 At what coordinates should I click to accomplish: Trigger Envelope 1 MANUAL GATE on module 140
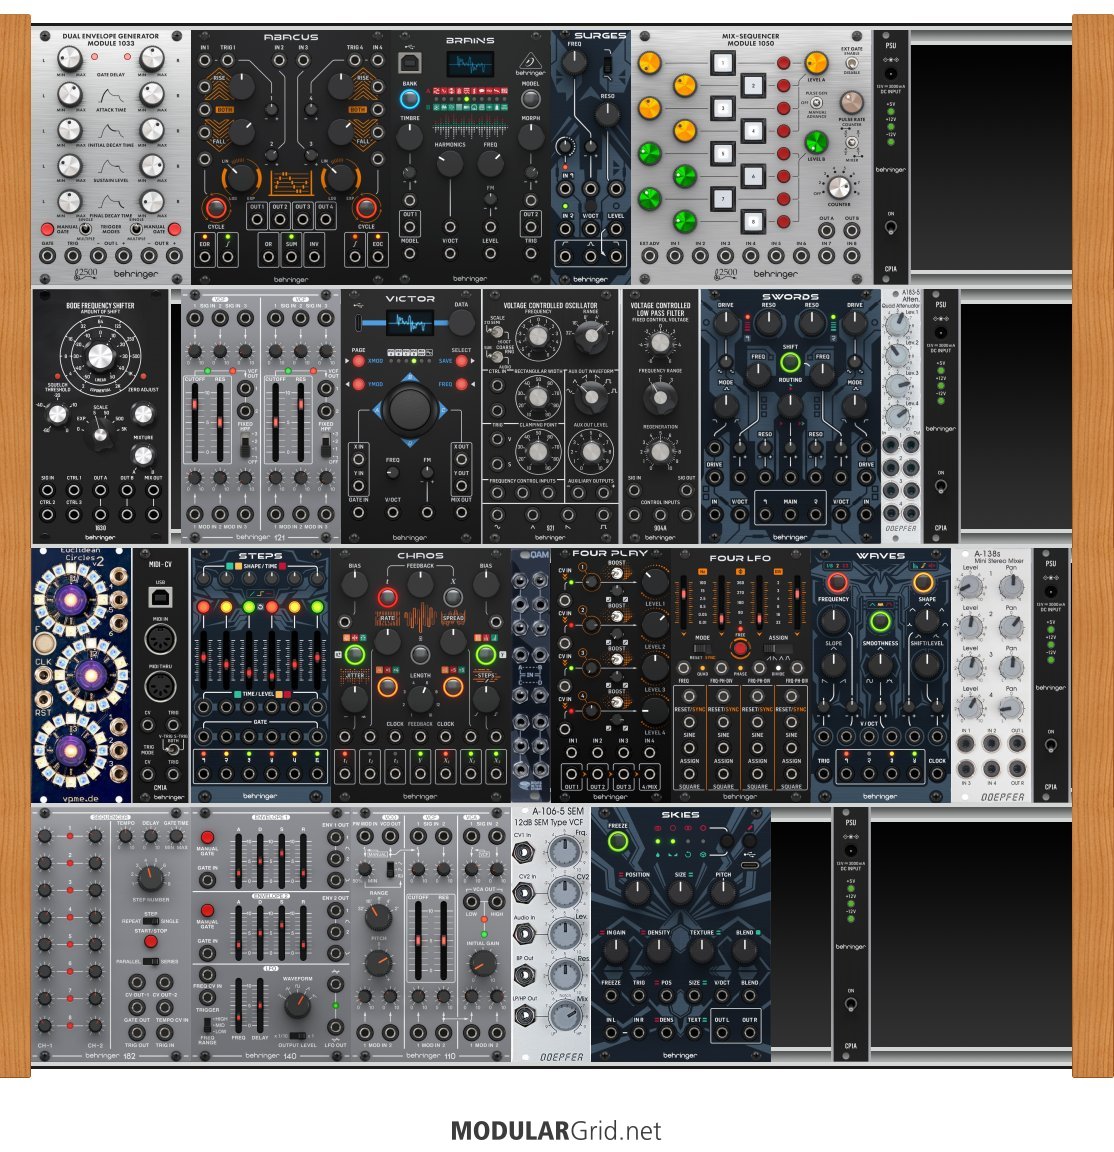[207, 837]
